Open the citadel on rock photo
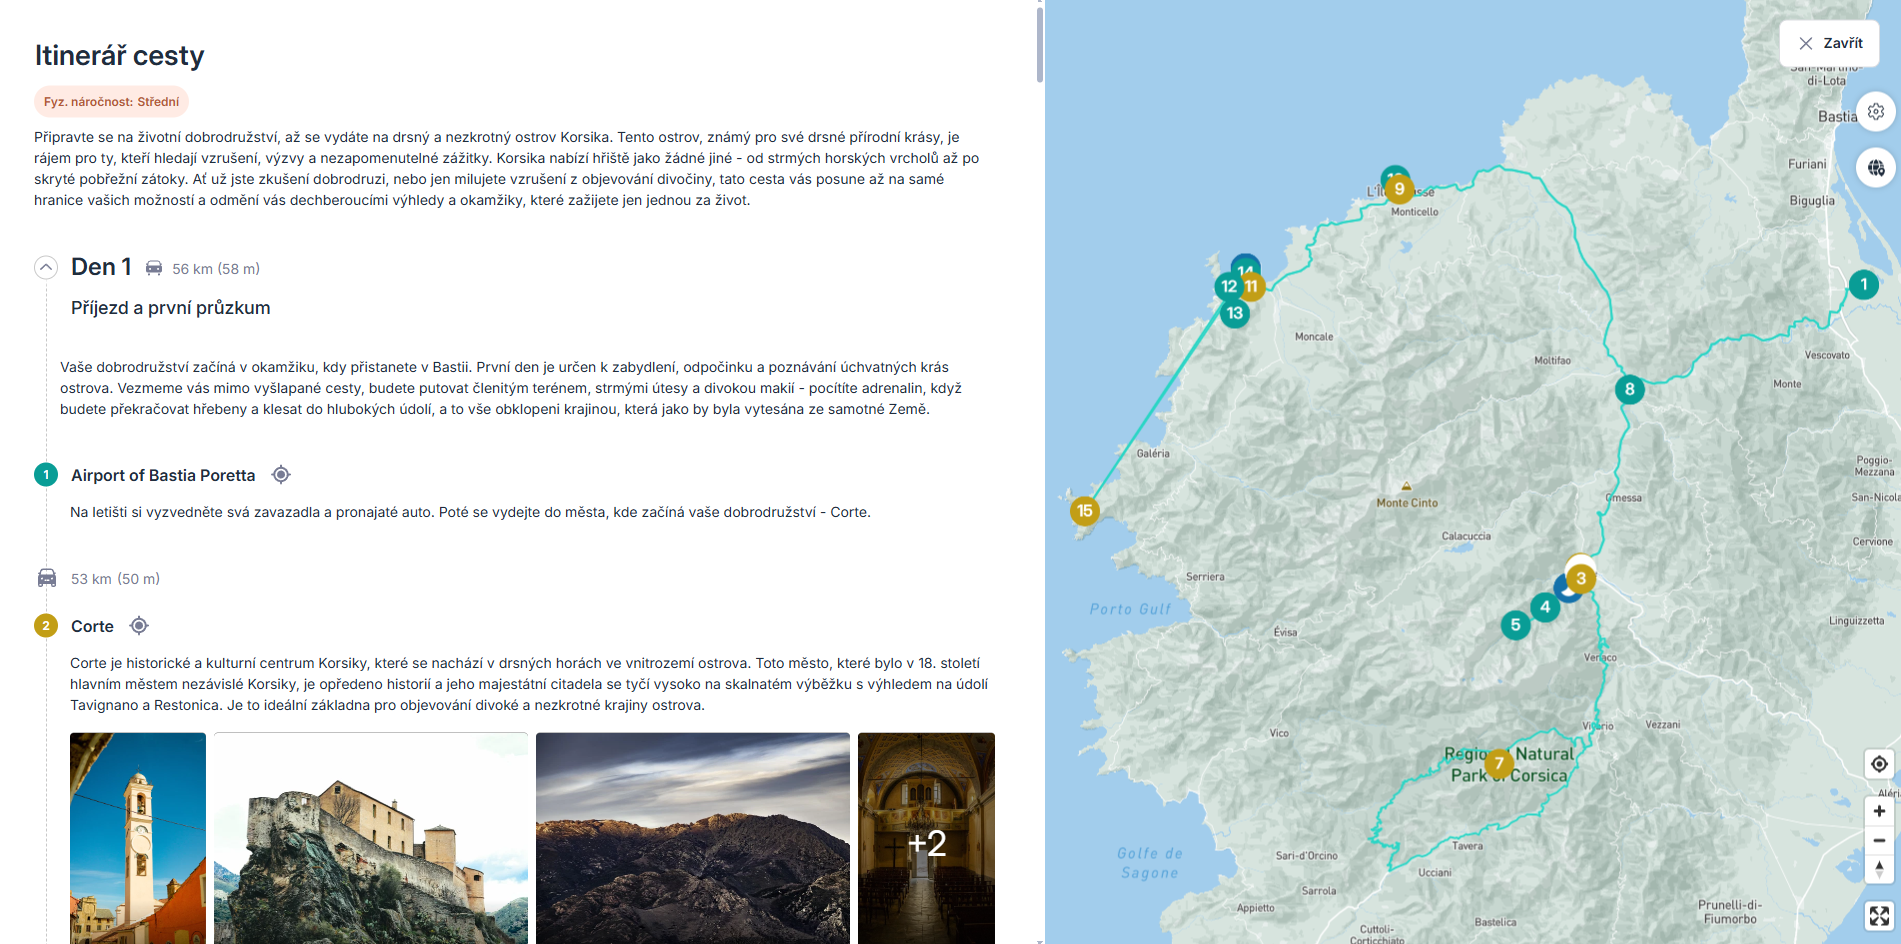The image size is (1901, 944). (x=371, y=838)
